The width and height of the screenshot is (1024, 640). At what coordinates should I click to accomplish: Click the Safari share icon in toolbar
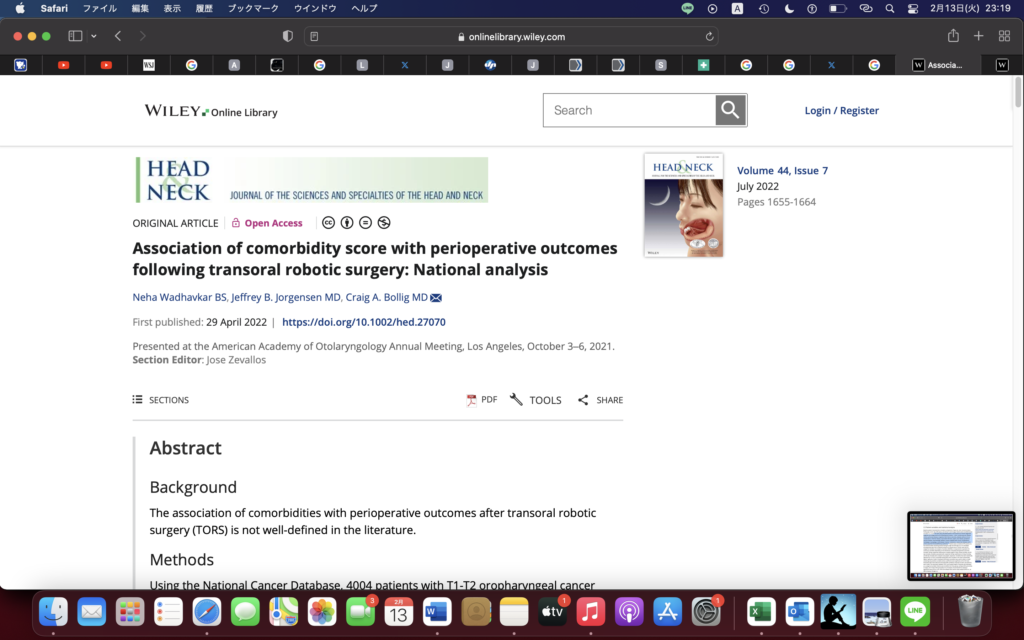953,36
